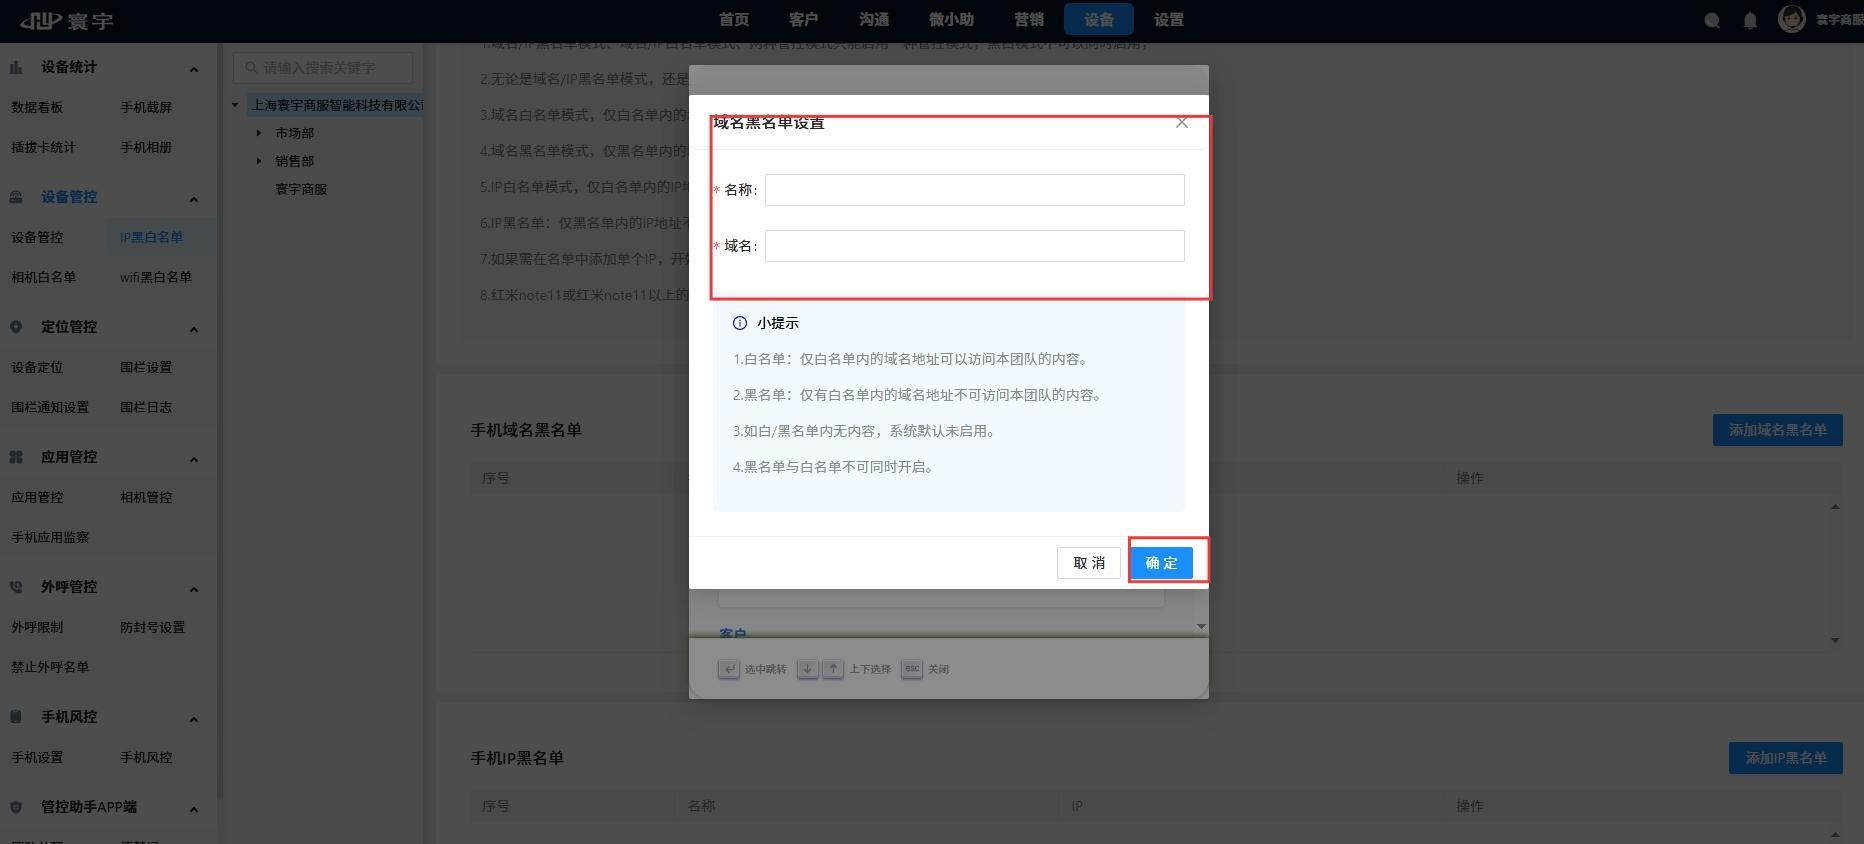The image size is (1864, 844).
Task: Open 设备定位 in sidebar
Action: [x=37, y=367]
